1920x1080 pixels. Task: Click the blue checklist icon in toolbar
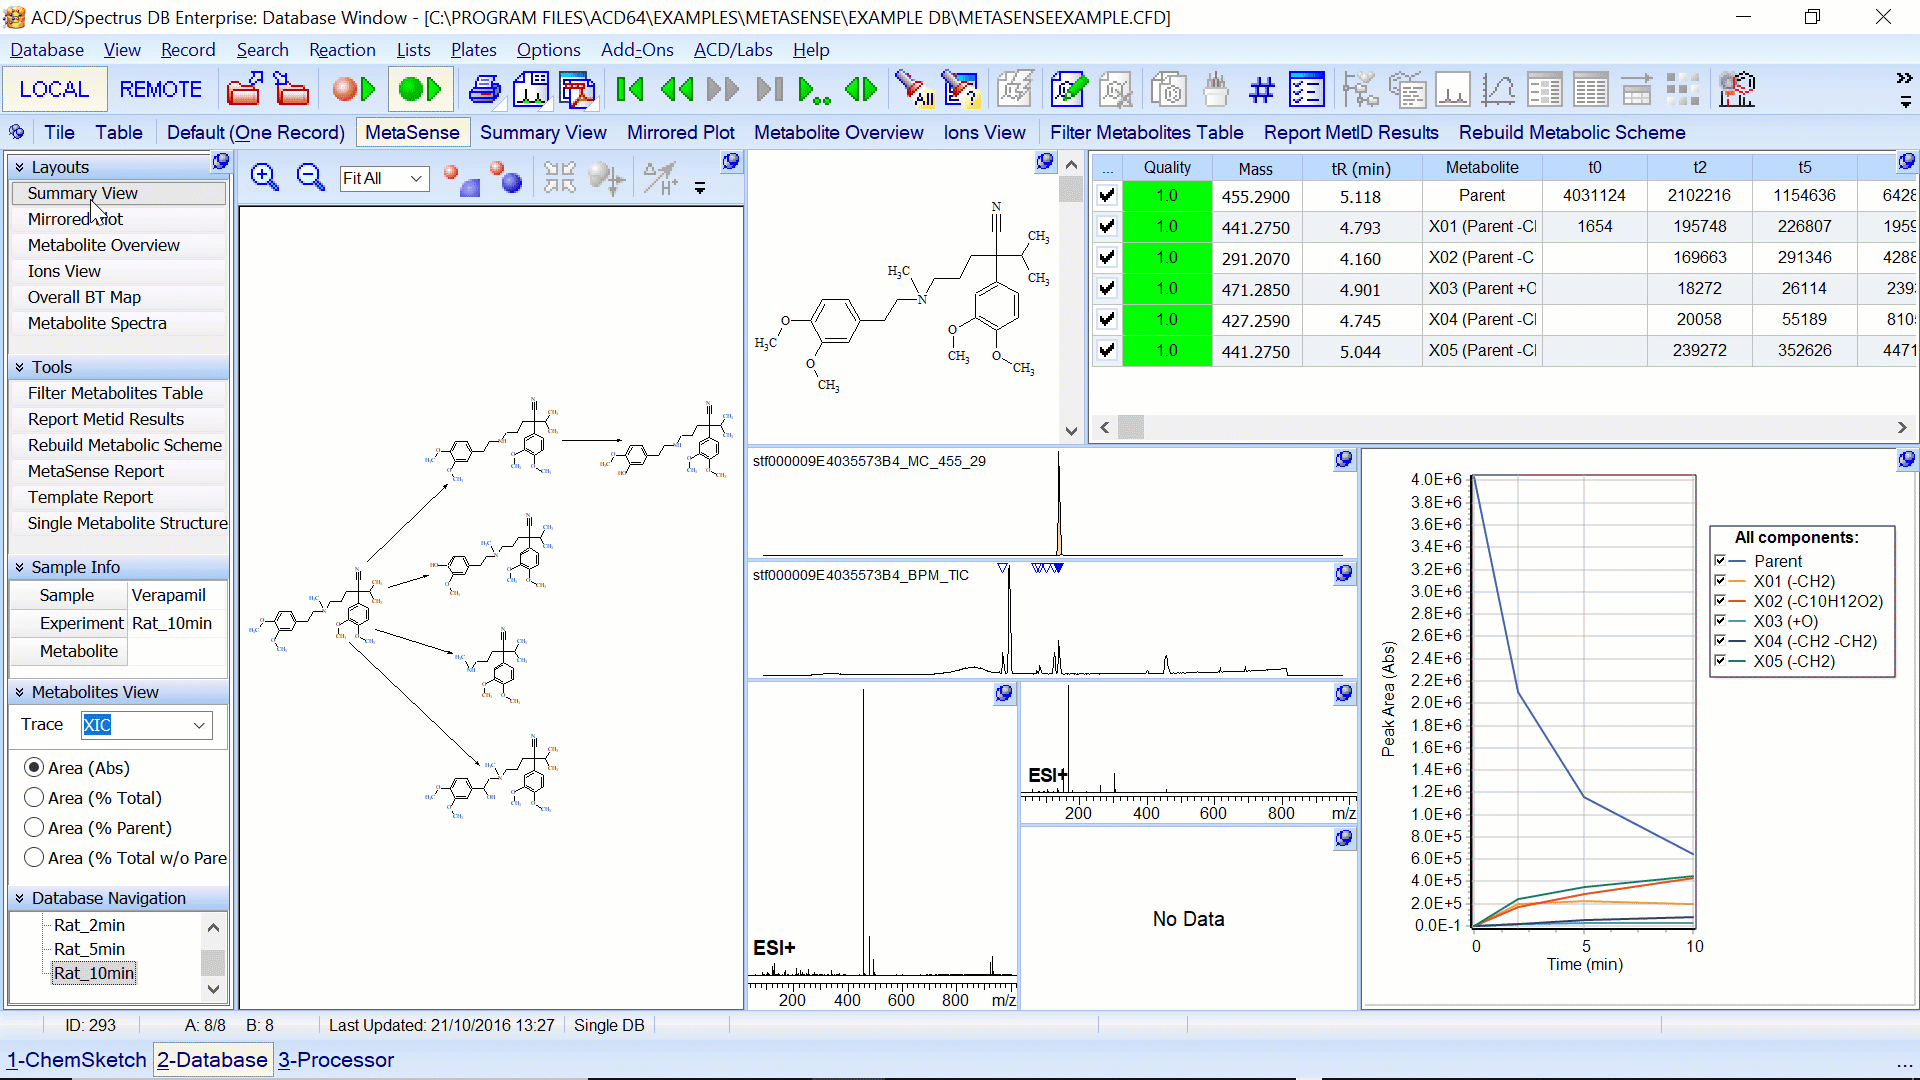(x=1306, y=90)
